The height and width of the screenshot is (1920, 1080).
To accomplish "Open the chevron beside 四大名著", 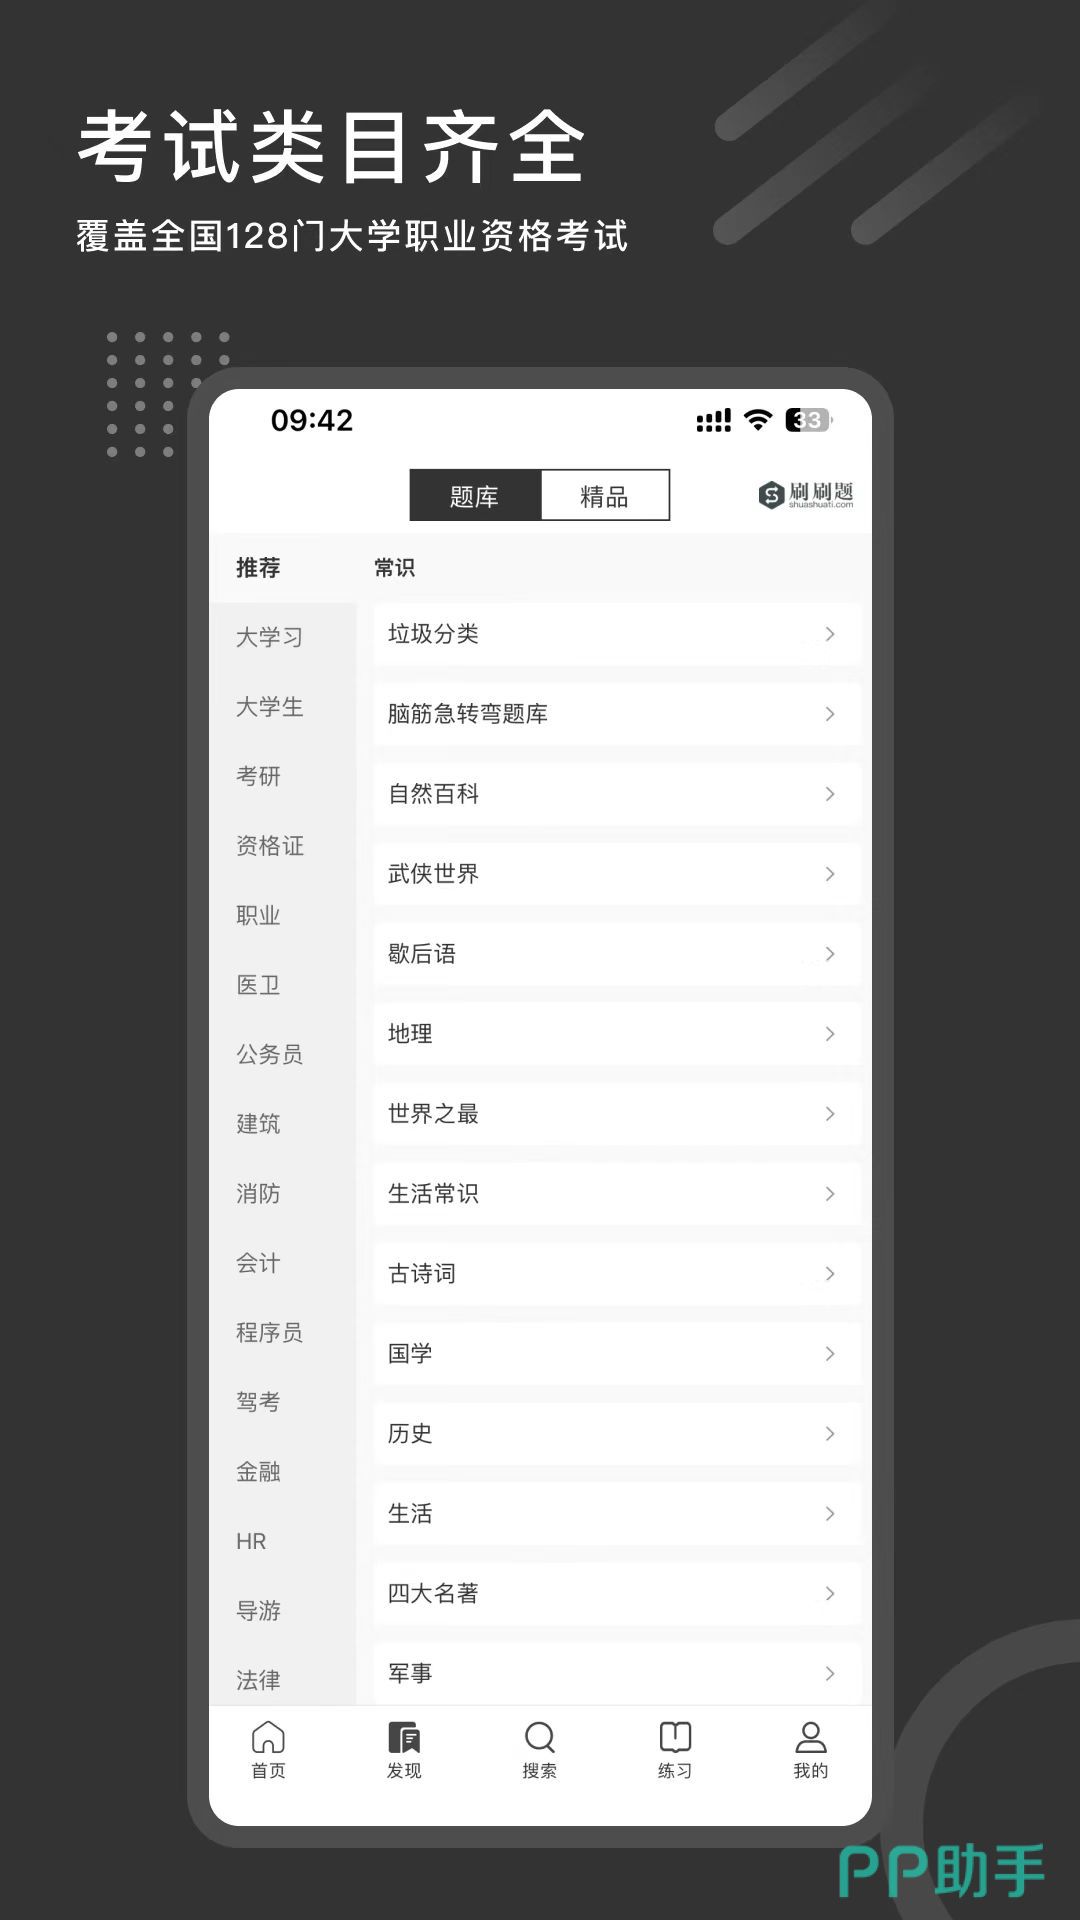I will 829,1594.
